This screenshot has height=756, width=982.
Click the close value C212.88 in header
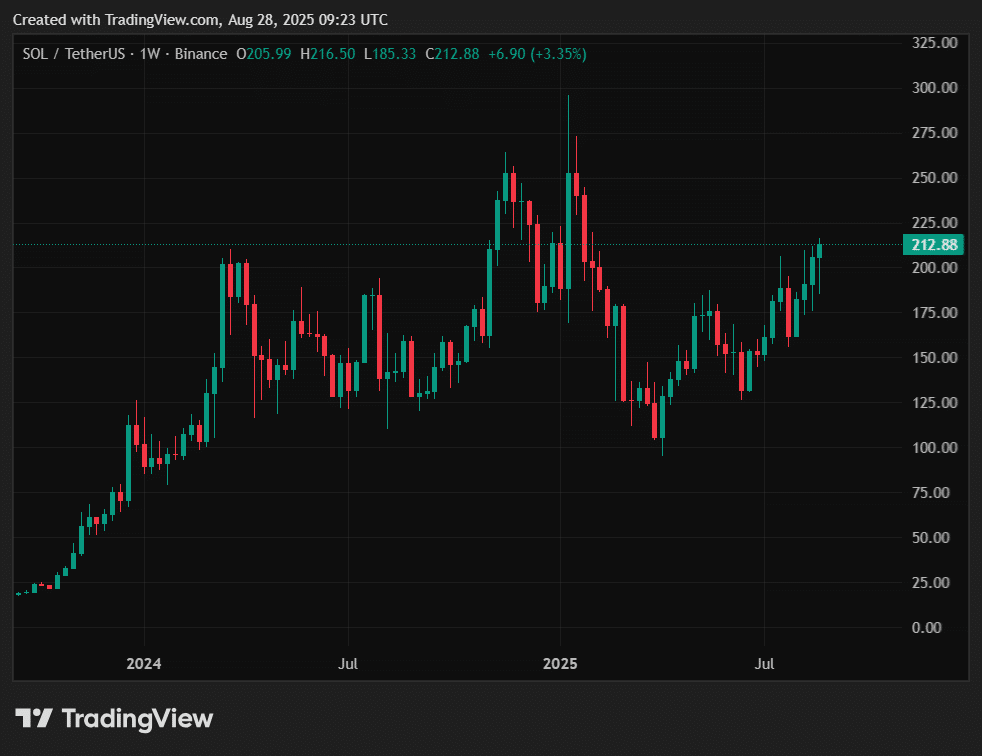pos(452,54)
